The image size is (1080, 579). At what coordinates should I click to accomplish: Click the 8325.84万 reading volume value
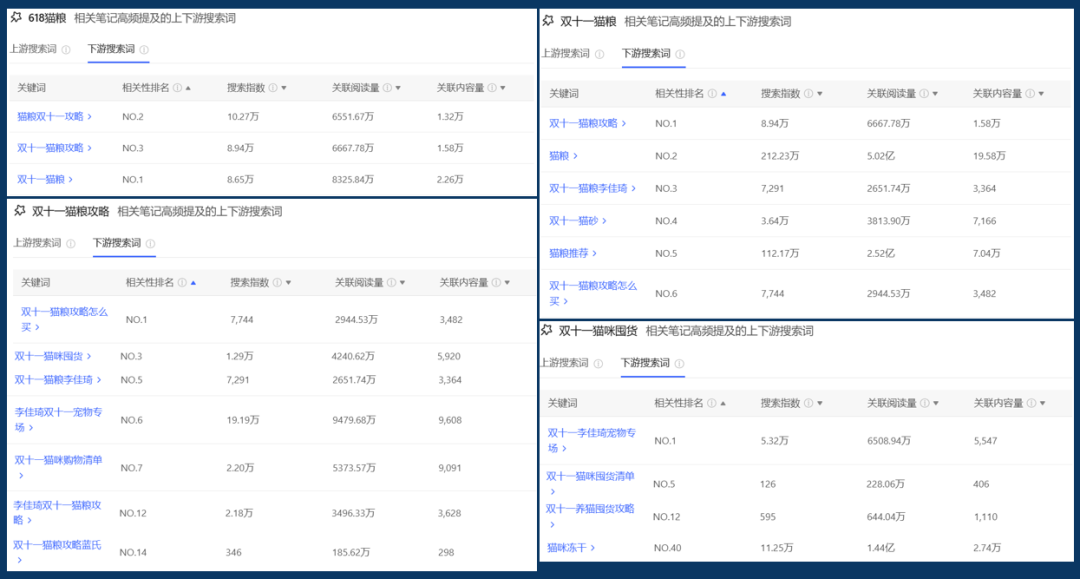(x=353, y=180)
